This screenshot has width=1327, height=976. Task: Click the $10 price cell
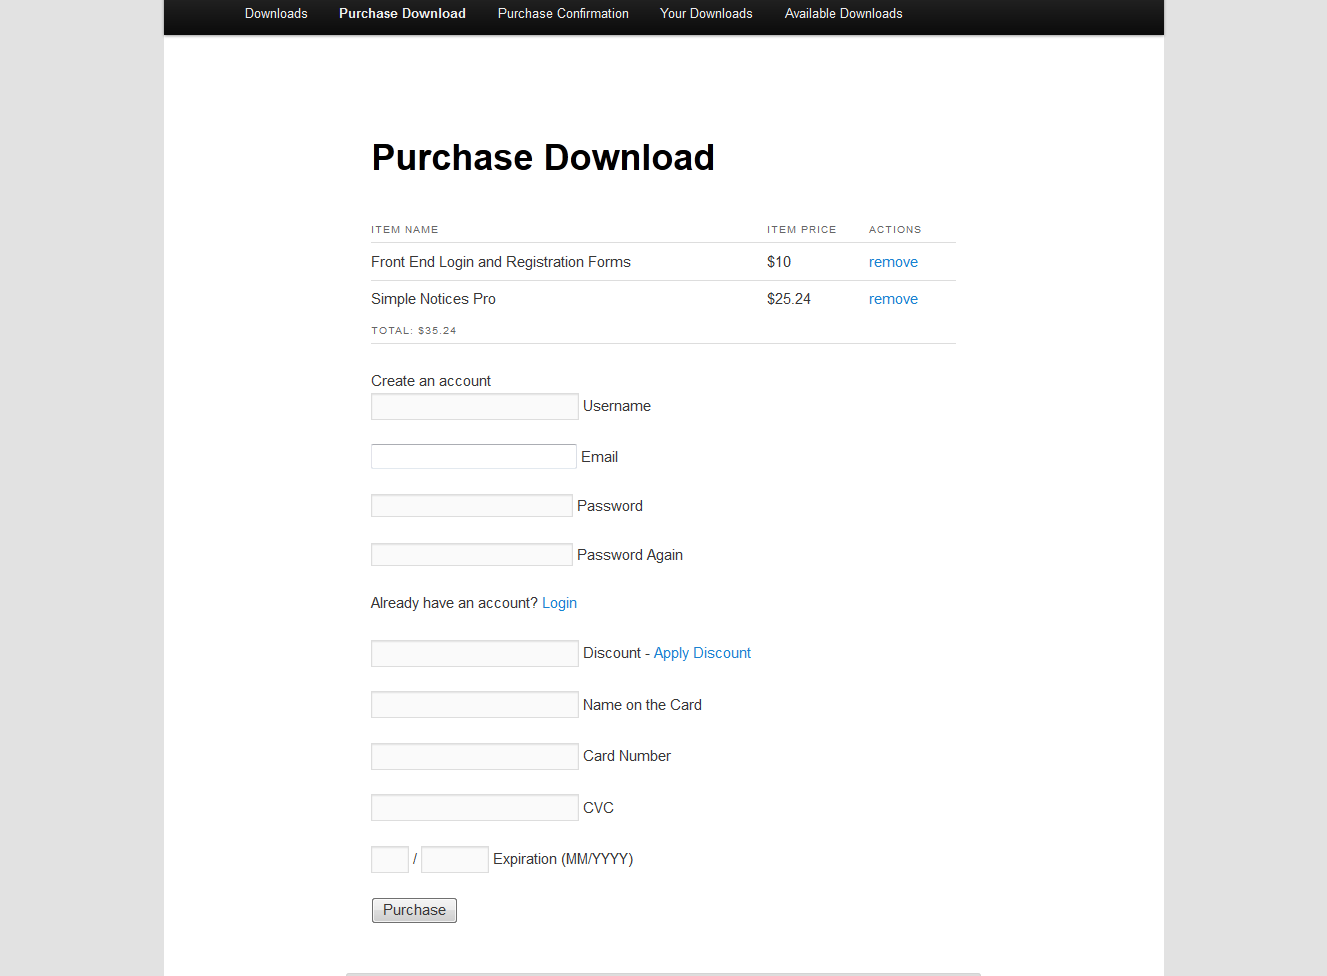[x=779, y=262]
